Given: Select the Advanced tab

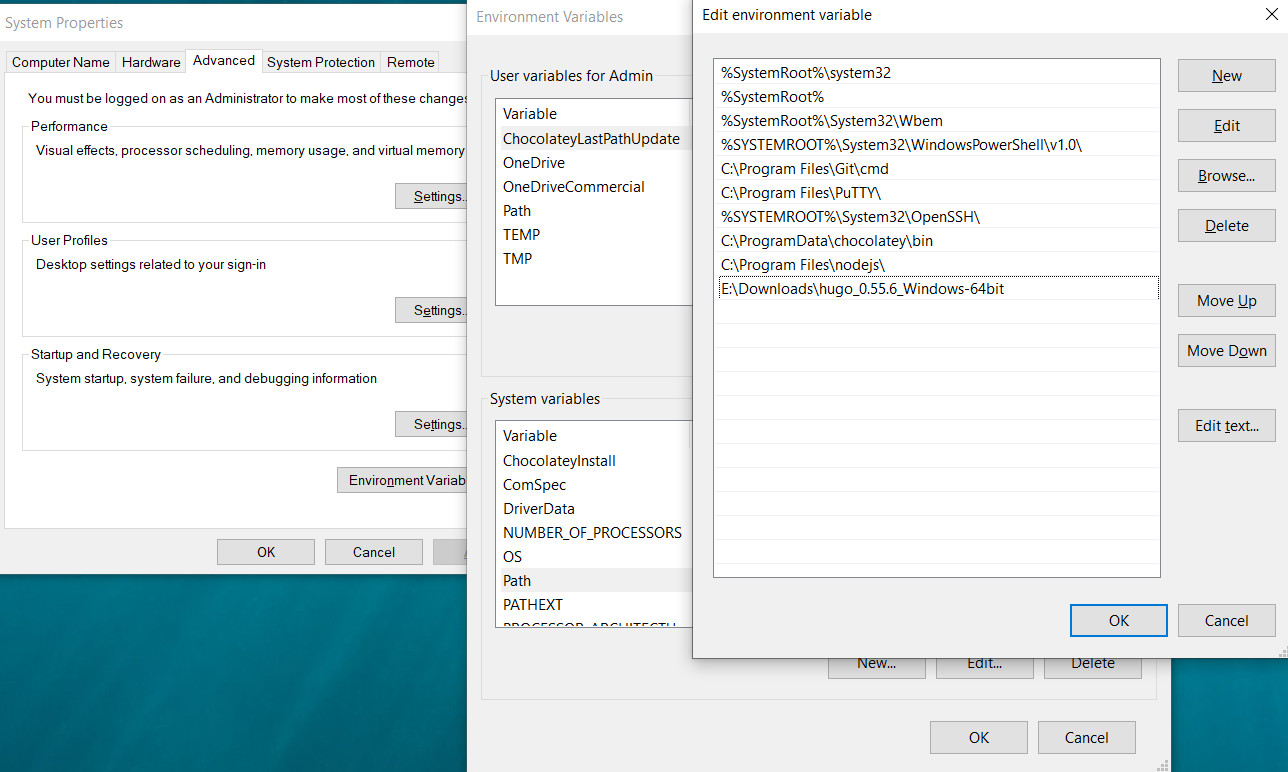Looking at the screenshot, I should click(224, 61).
